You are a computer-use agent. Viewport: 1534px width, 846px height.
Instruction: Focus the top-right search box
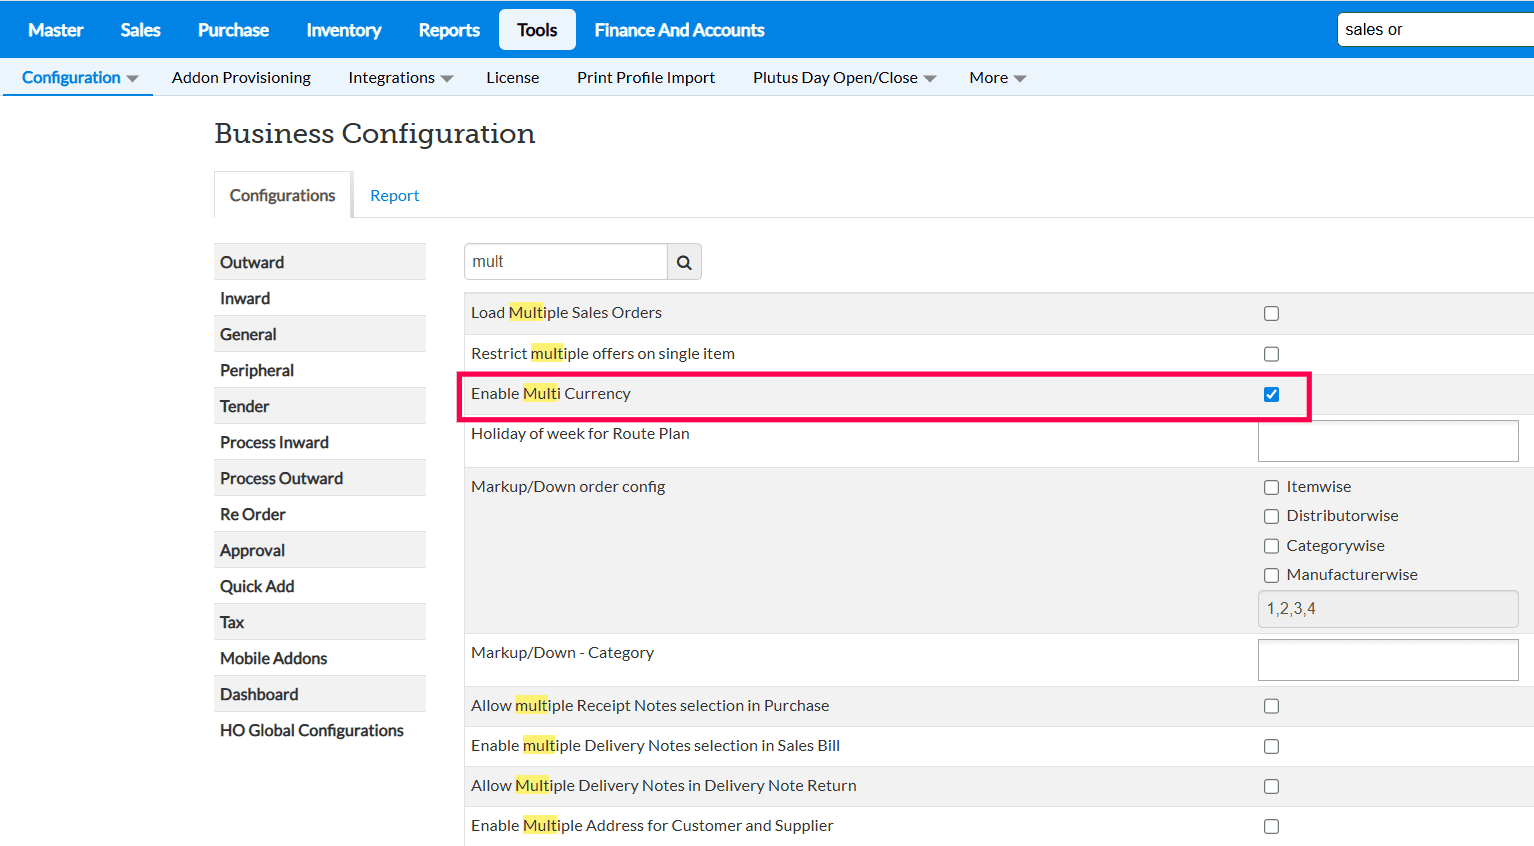(1435, 30)
